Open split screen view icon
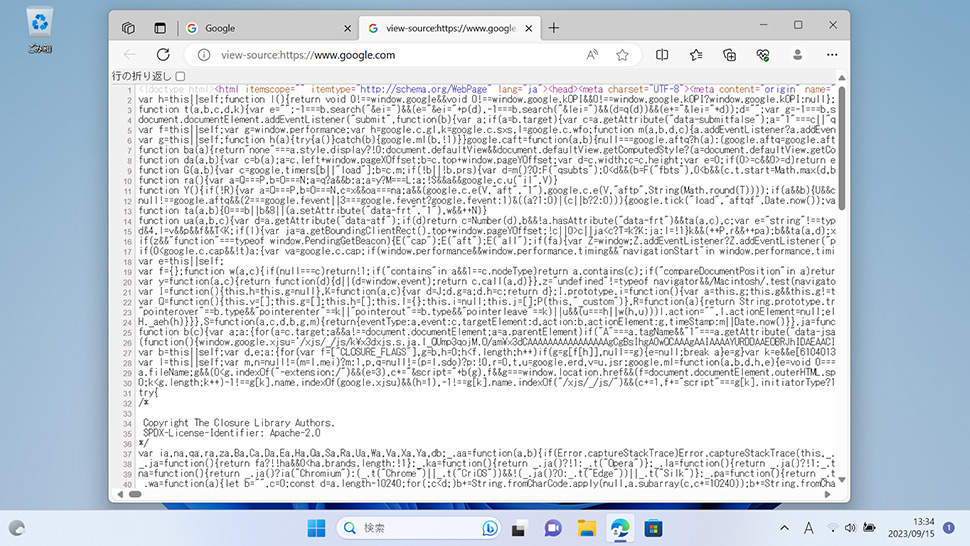This screenshot has height=546, width=970. 662,55
